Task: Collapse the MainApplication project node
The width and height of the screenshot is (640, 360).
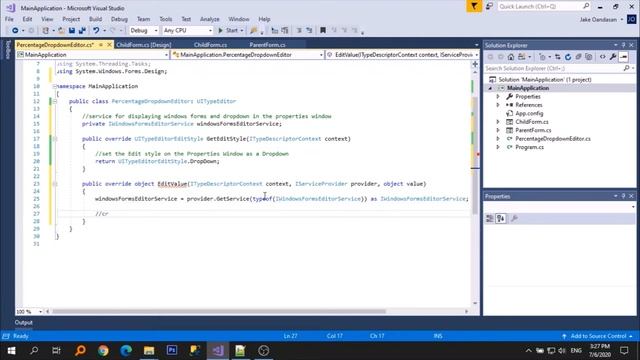Action: [x=491, y=88]
